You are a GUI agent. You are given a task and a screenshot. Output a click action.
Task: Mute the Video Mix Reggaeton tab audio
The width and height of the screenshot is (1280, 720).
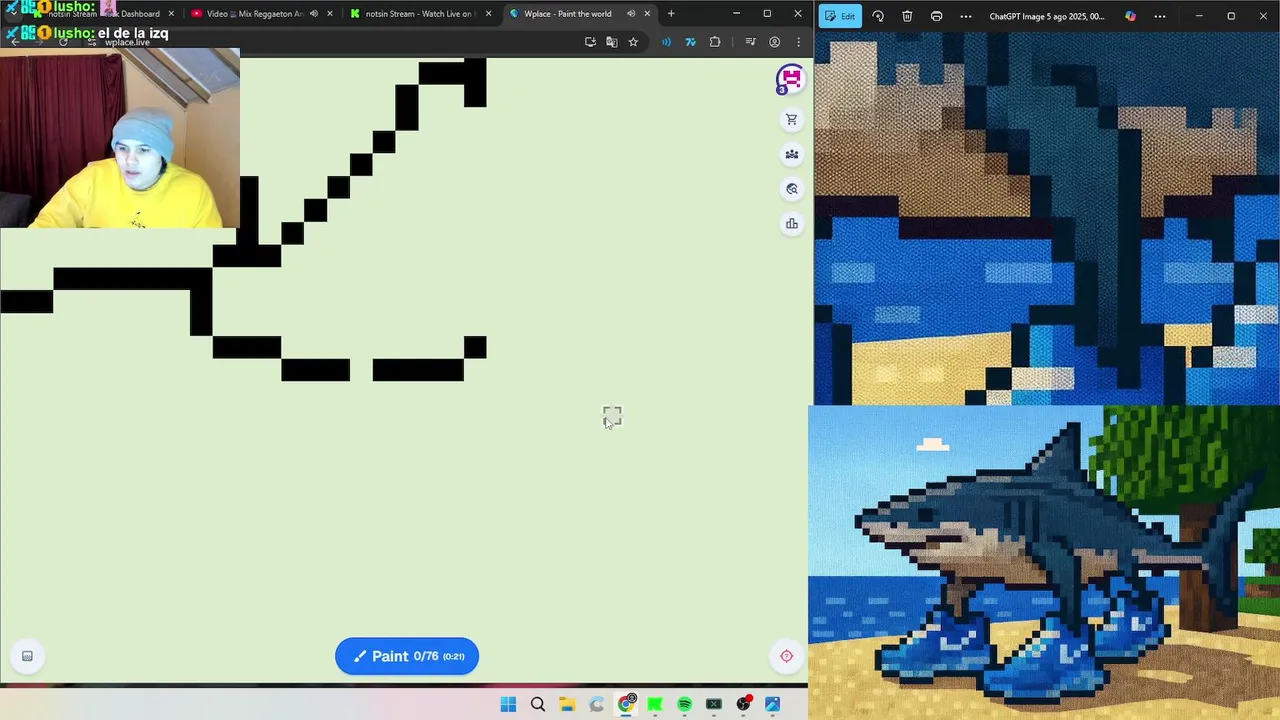(313, 14)
